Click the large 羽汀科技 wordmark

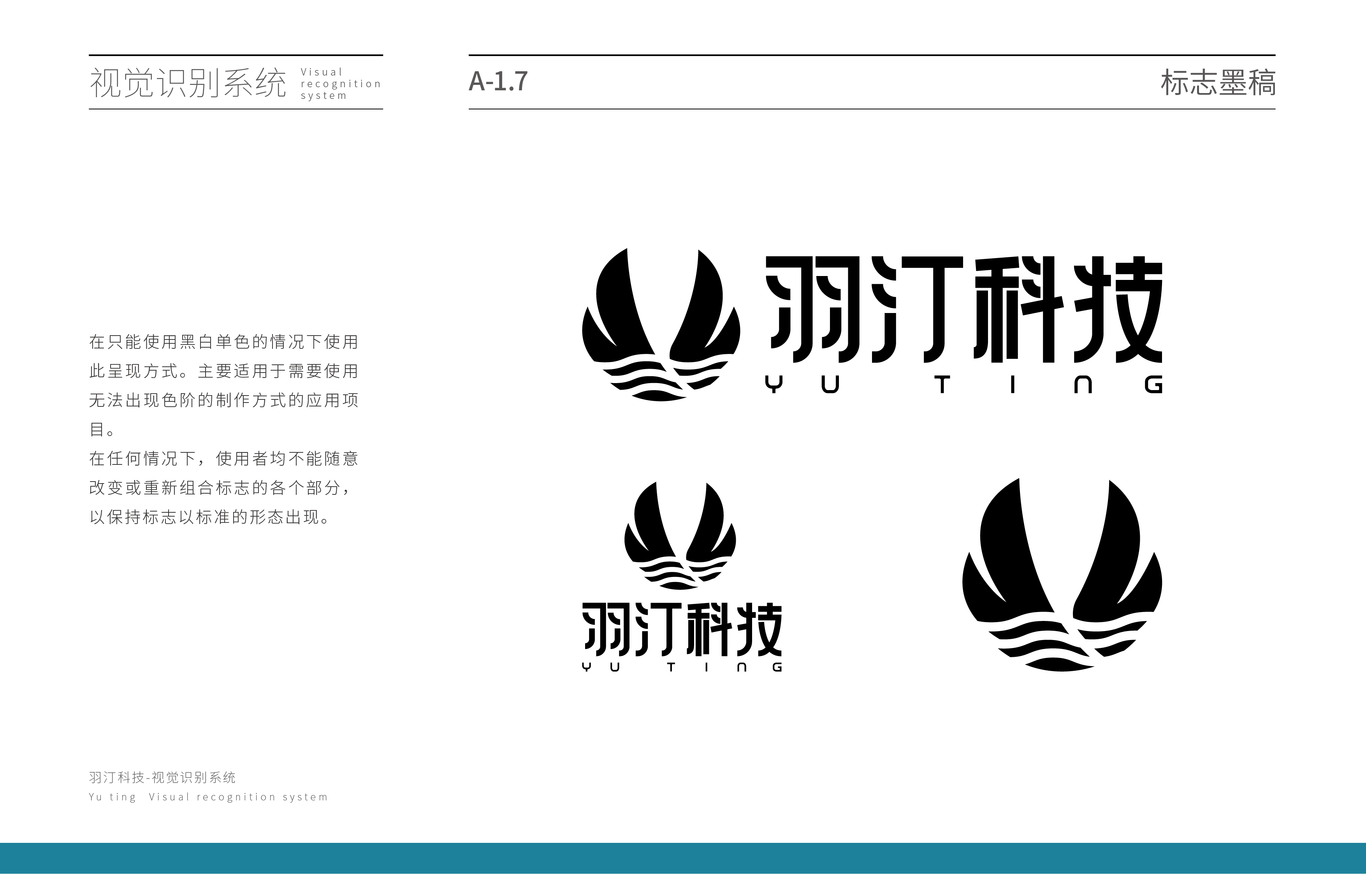click(965, 310)
